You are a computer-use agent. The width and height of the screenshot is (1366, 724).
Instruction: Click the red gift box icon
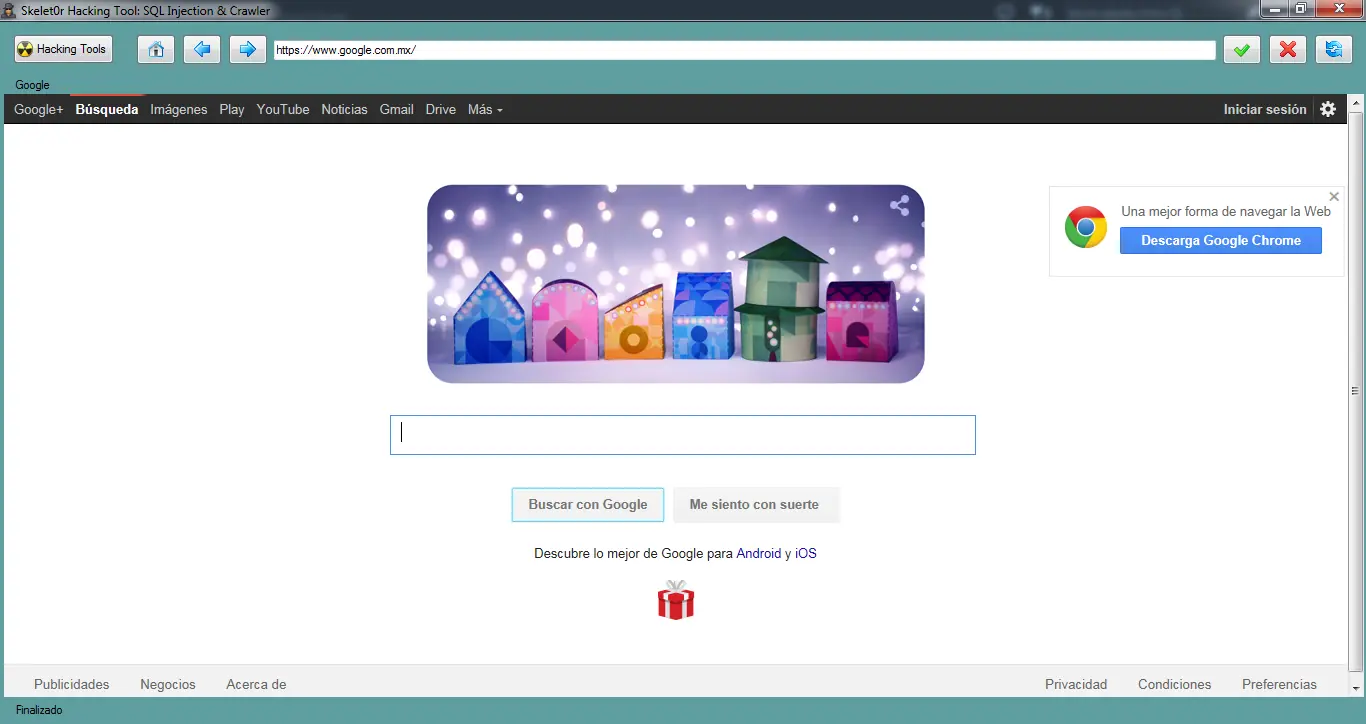point(676,600)
